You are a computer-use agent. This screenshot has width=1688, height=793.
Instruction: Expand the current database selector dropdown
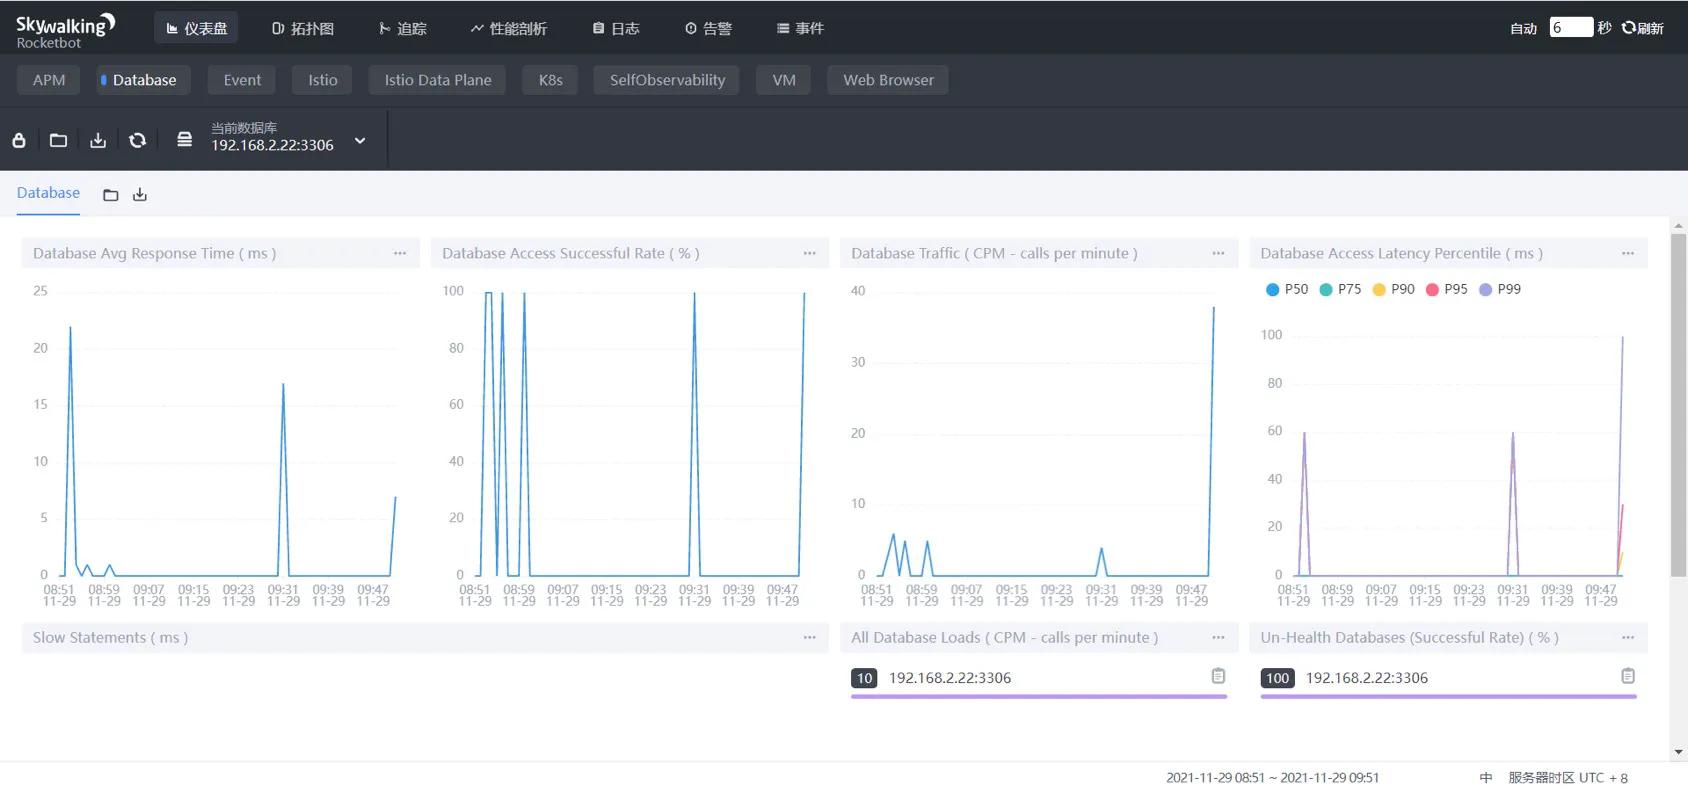point(360,141)
